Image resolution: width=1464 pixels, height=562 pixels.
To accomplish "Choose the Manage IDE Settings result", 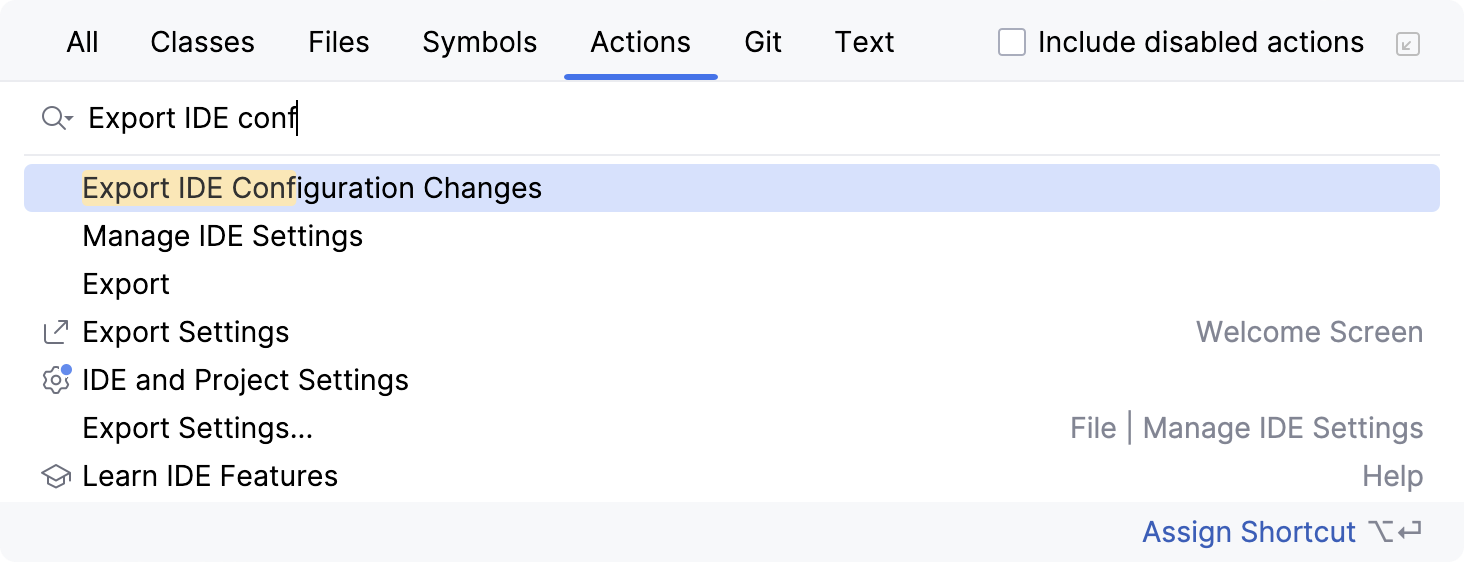I will [x=222, y=237].
